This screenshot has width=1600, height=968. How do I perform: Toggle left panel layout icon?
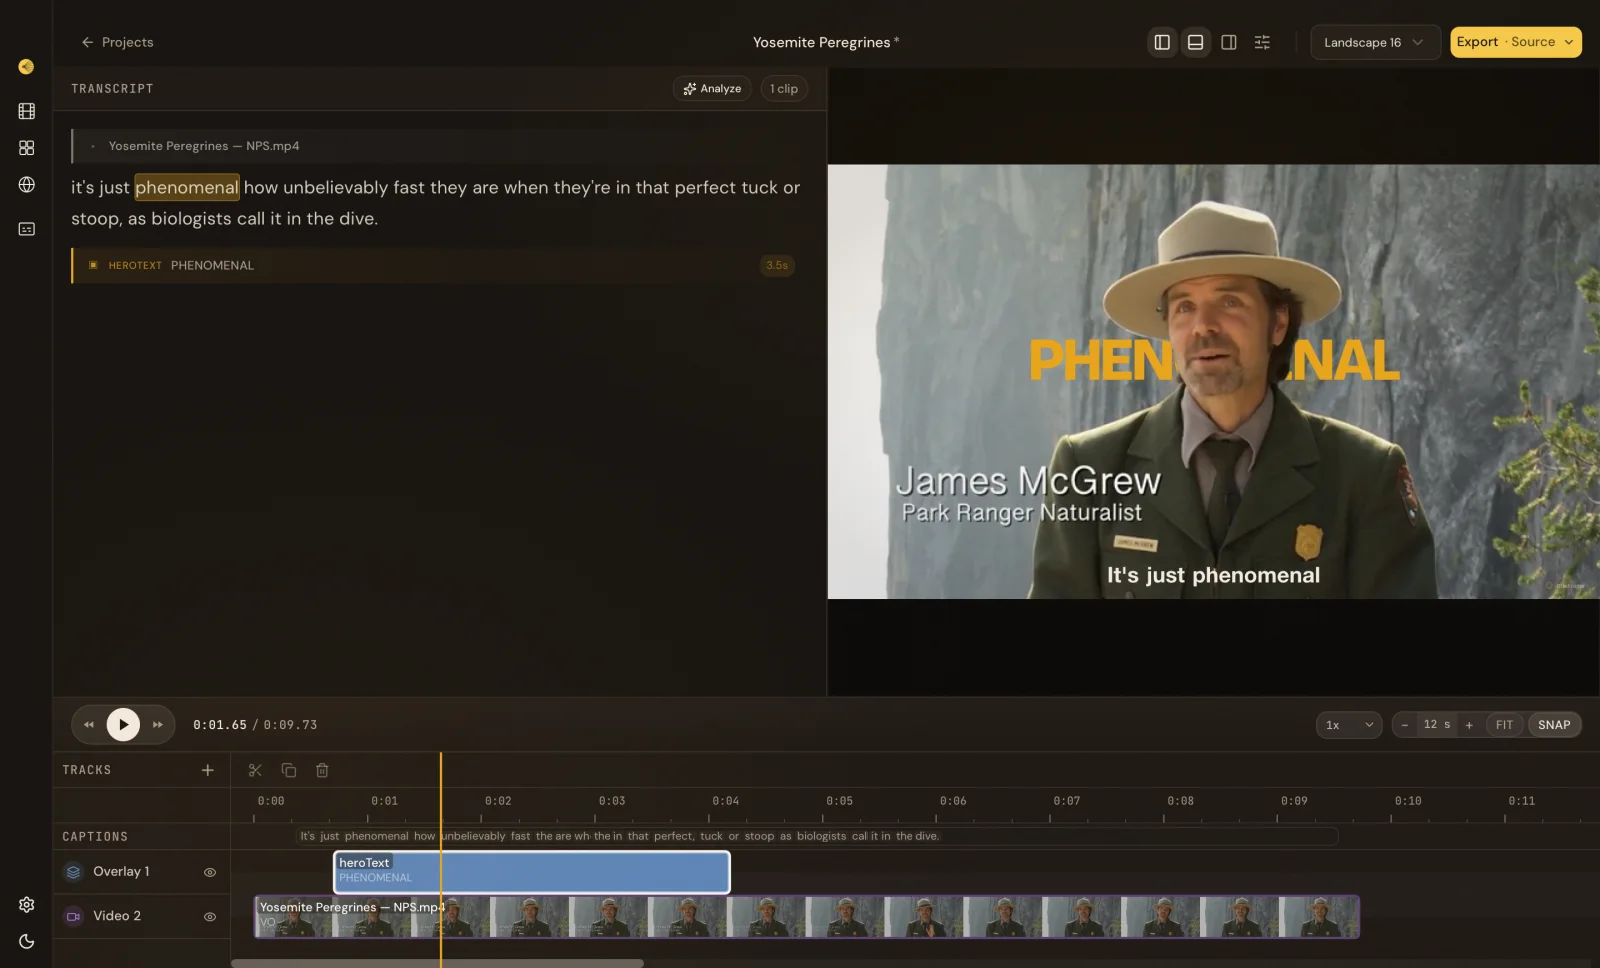(1162, 42)
